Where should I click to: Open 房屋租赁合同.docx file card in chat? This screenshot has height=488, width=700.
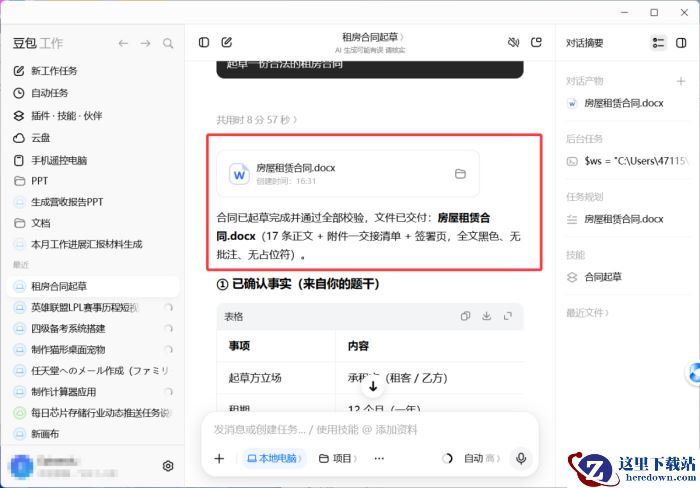(x=348, y=174)
